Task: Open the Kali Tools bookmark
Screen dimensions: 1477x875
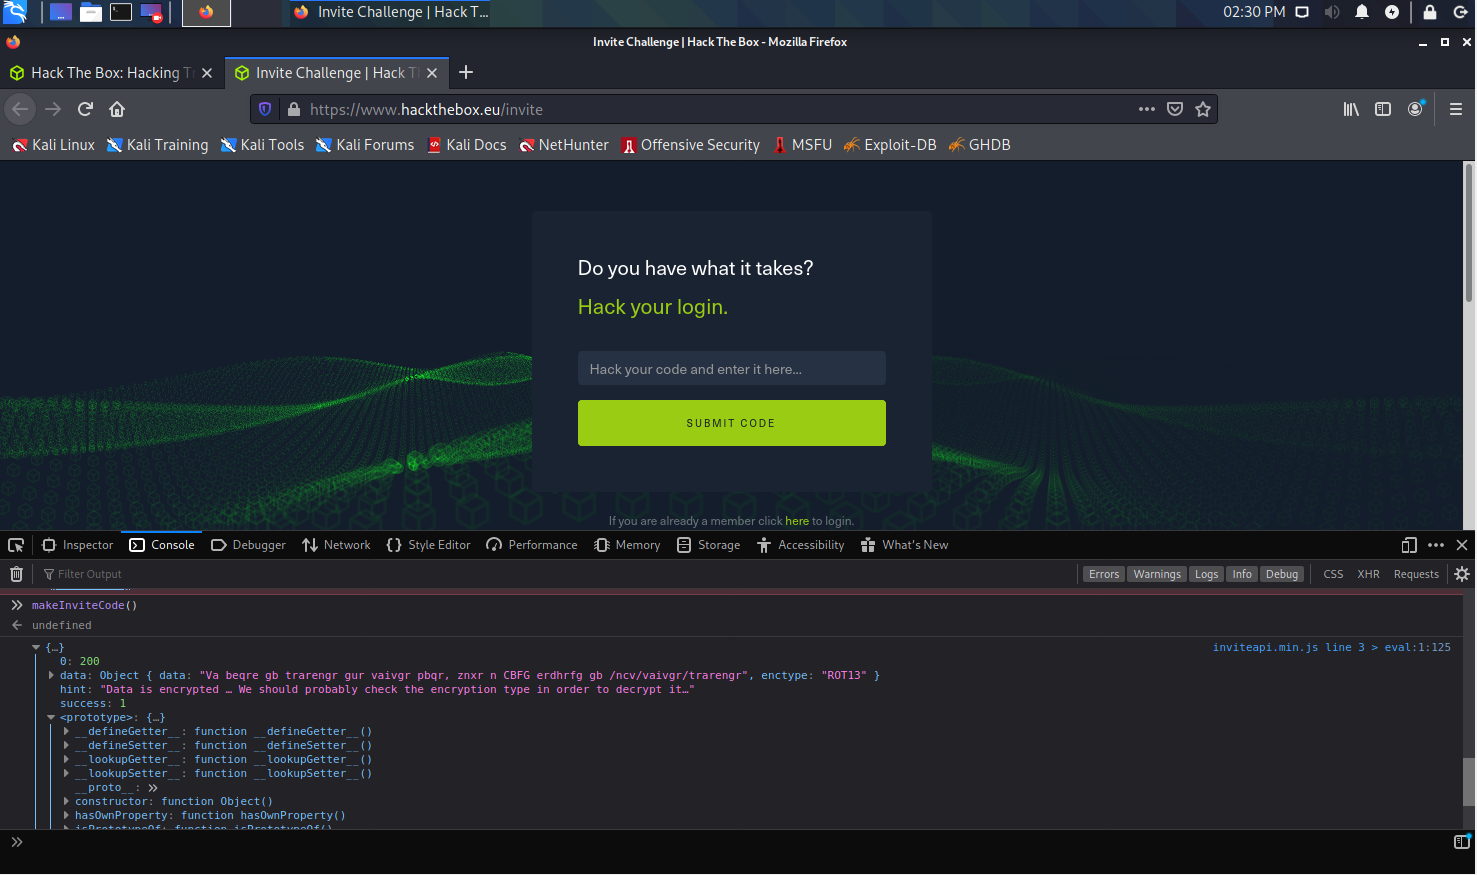Action: tap(262, 145)
